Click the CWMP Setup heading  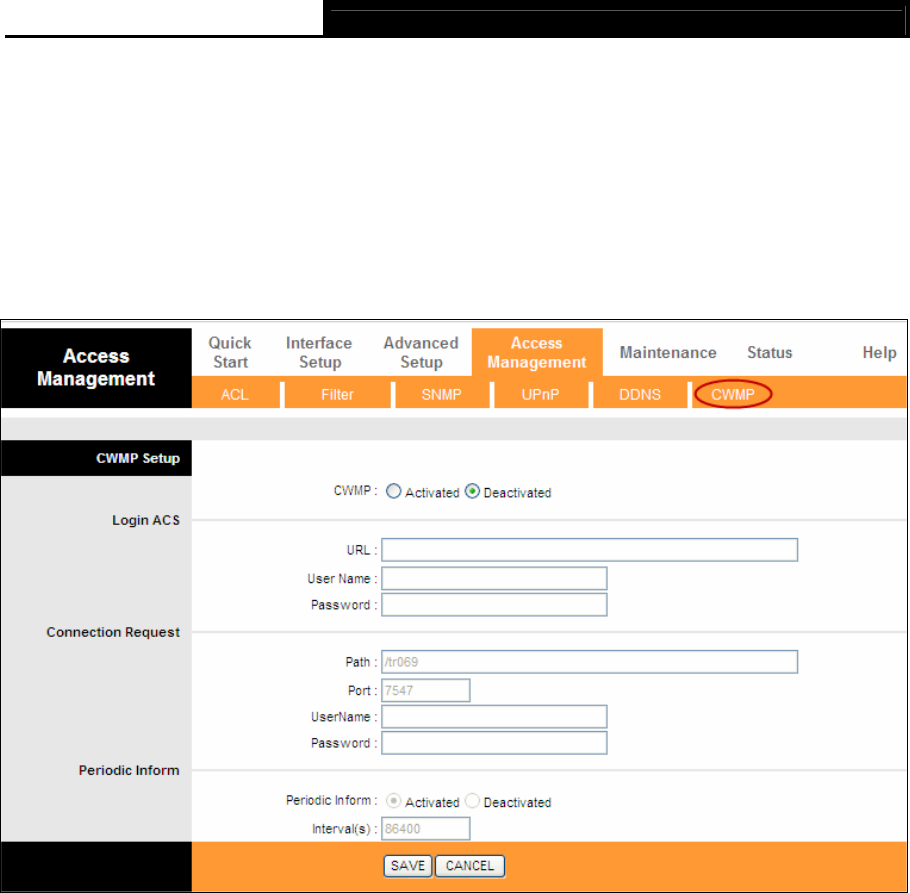click(138, 458)
